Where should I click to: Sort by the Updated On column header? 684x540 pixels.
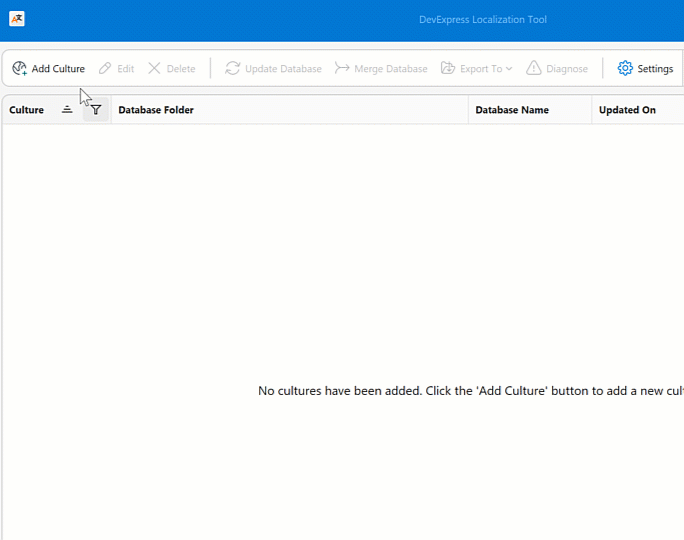(x=638, y=110)
